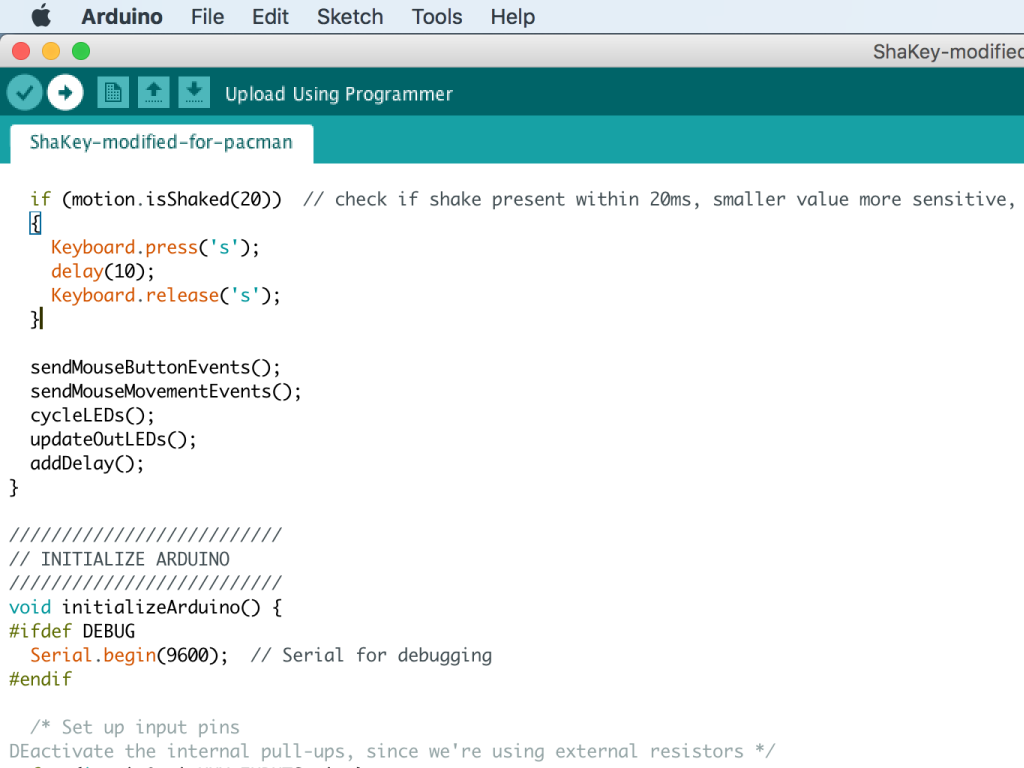The height and width of the screenshot is (768, 1024).
Task: Click the sendMouseButtonEvents(); line
Action: coord(155,367)
